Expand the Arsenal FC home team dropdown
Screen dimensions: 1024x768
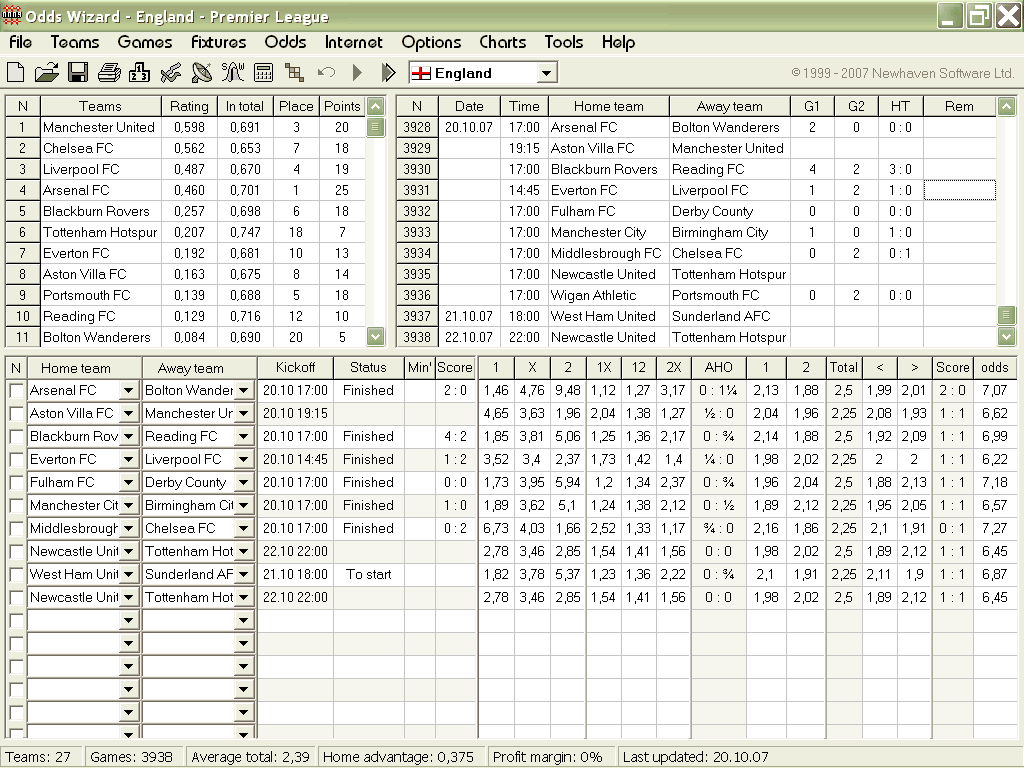pyautogui.click(x=129, y=391)
